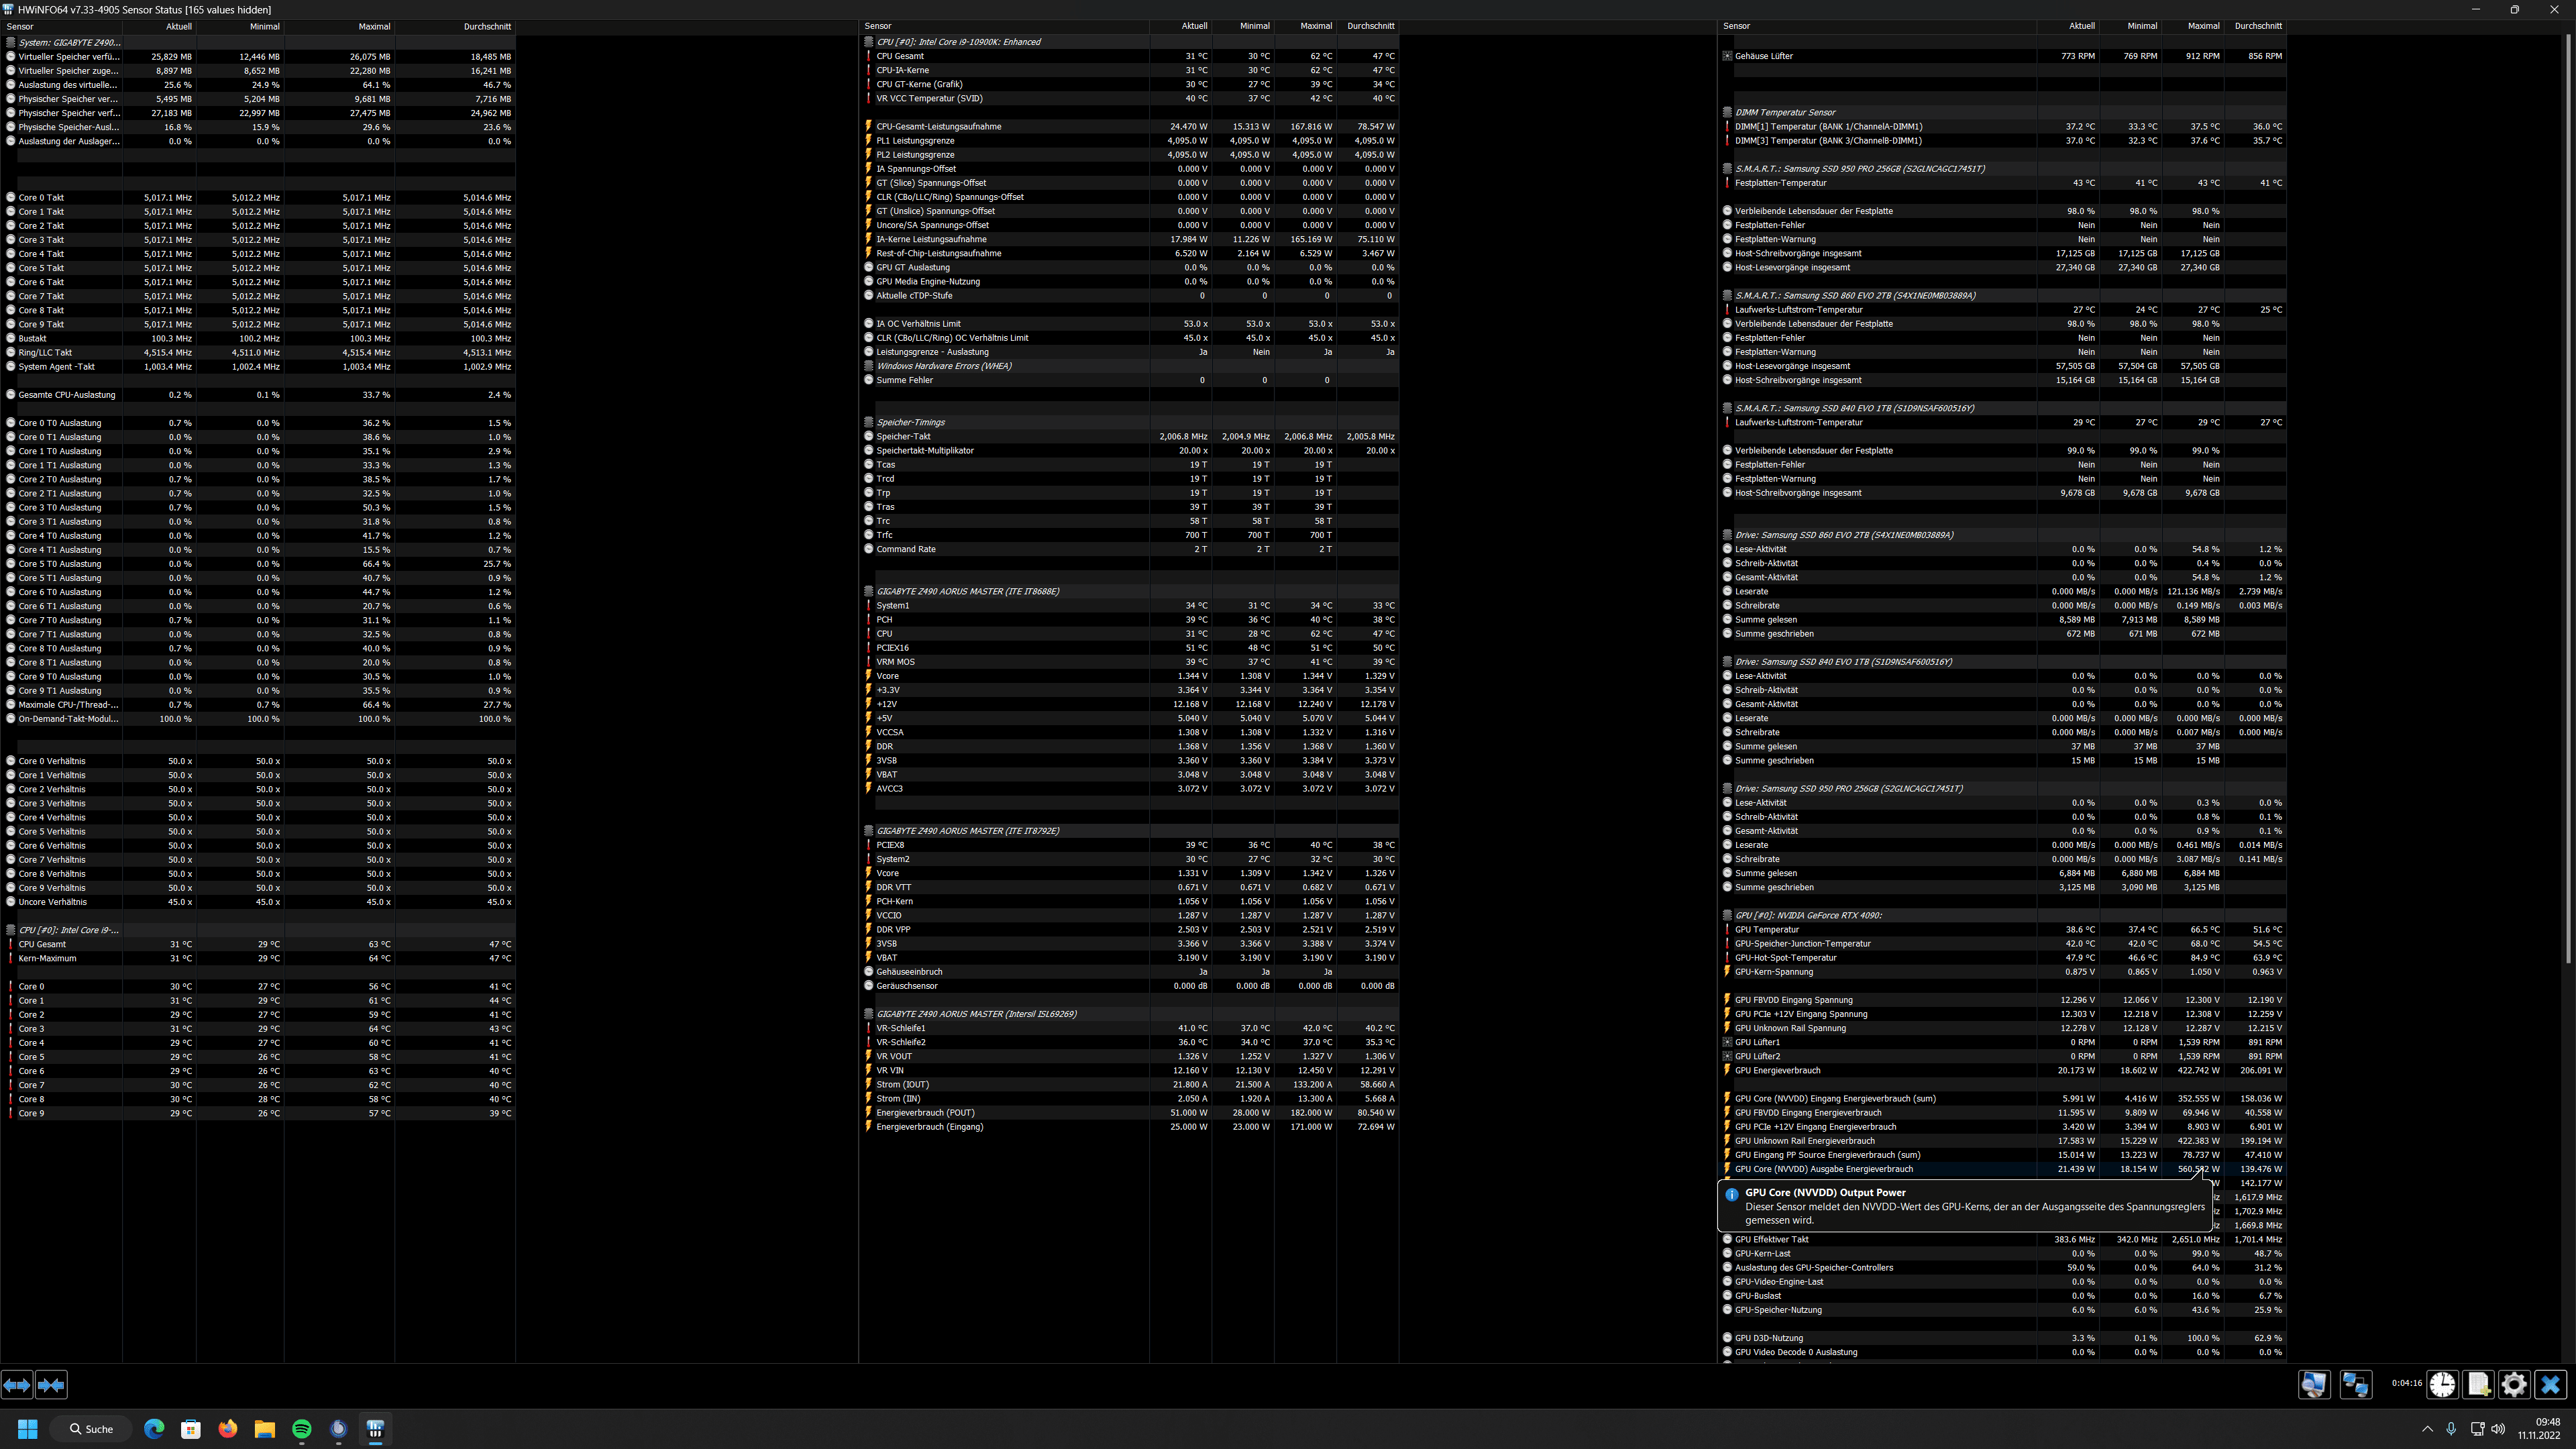Open Spotify from the taskbar
Screen dimensions: 2576x1449
click(x=302, y=1429)
